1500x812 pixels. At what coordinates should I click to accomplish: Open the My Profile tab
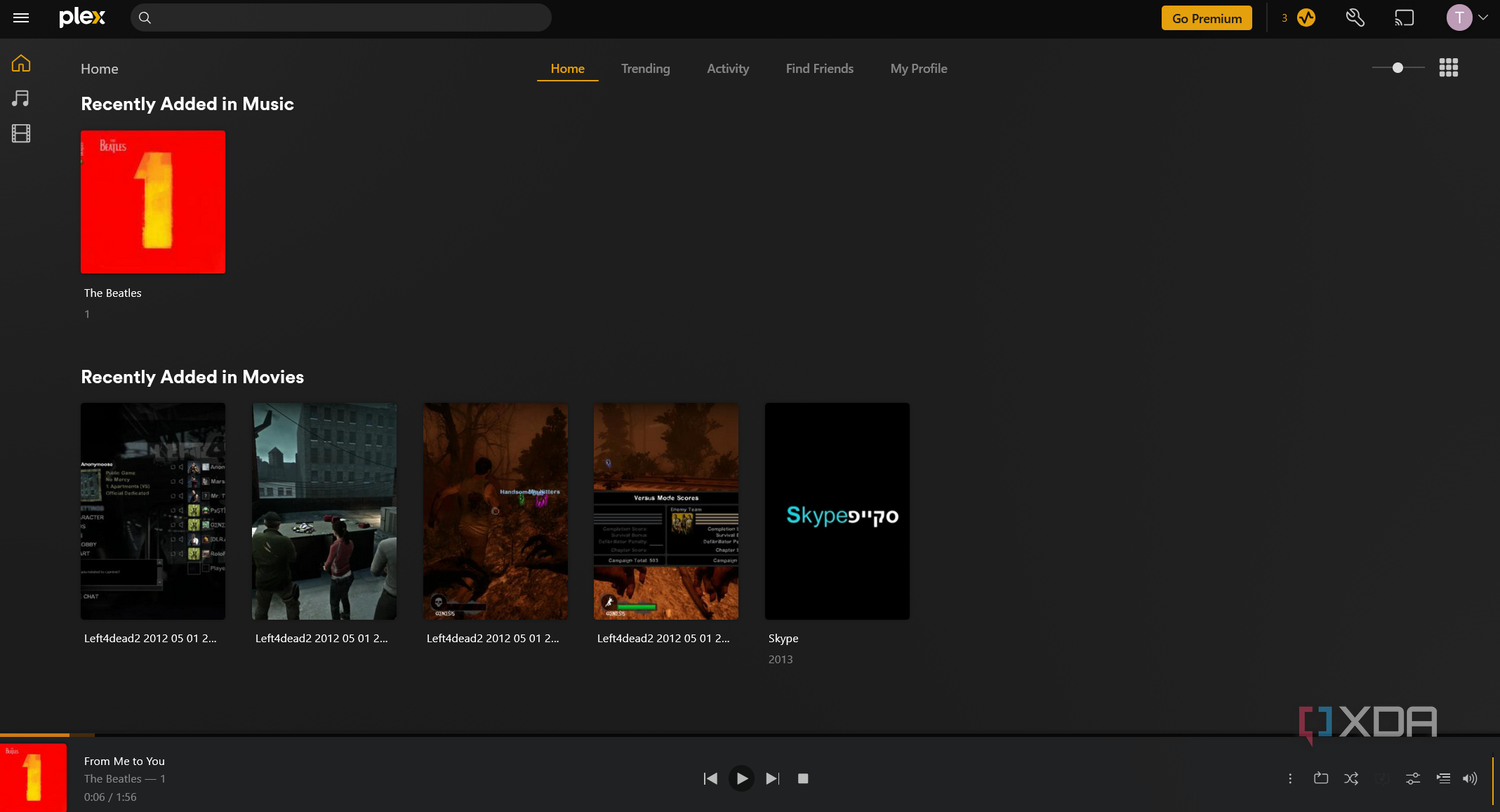919,68
